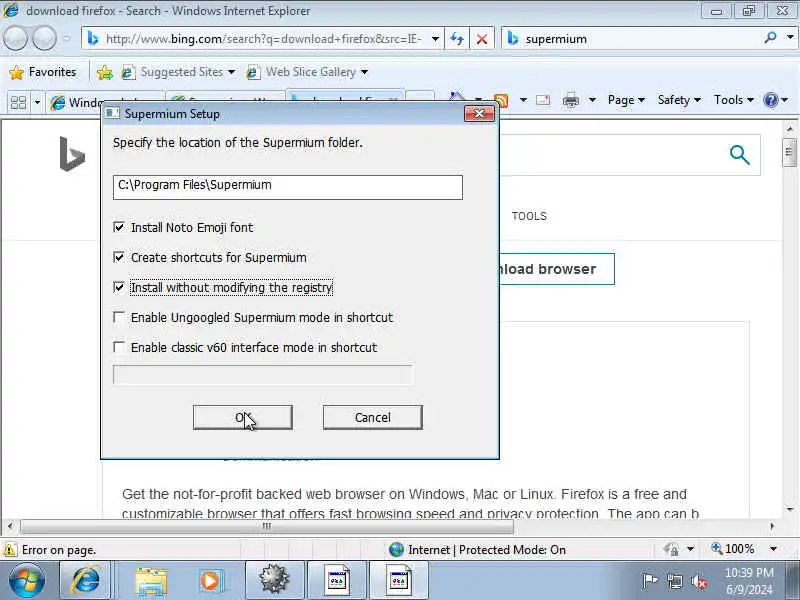
Task: Click scroll right arrow on horizontal scrollbar
Action: click(772, 526)
